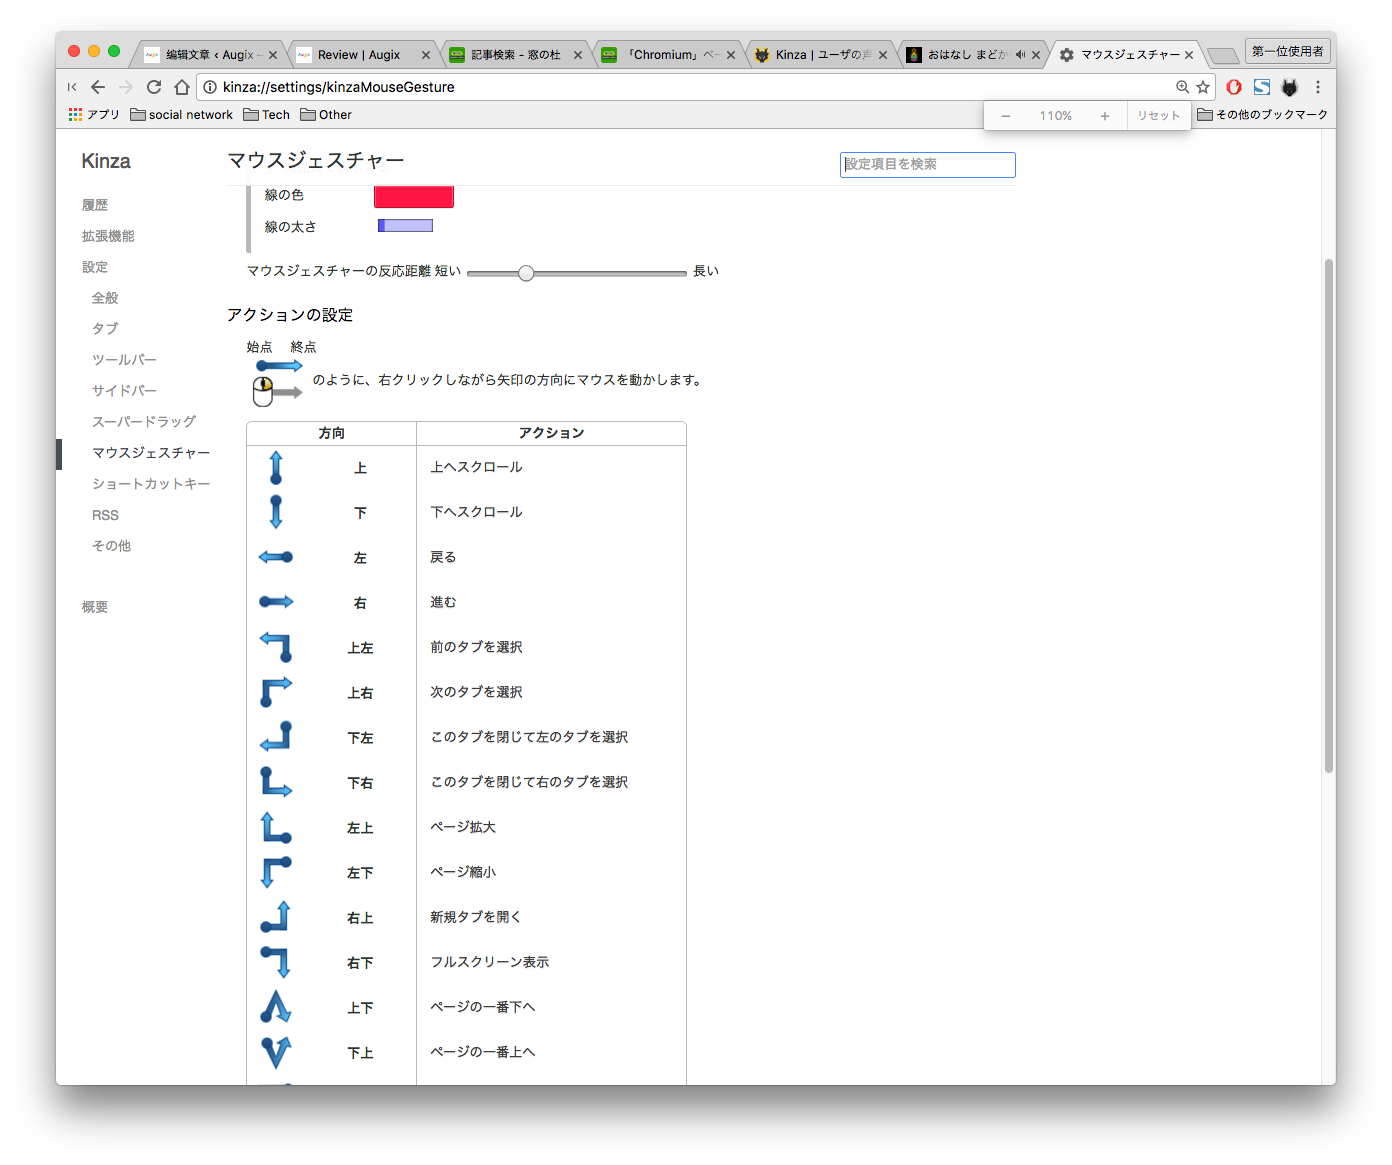Open ショートカットキー settings in the sidebar
1392x1165 pixels.
tap(151, 484)
